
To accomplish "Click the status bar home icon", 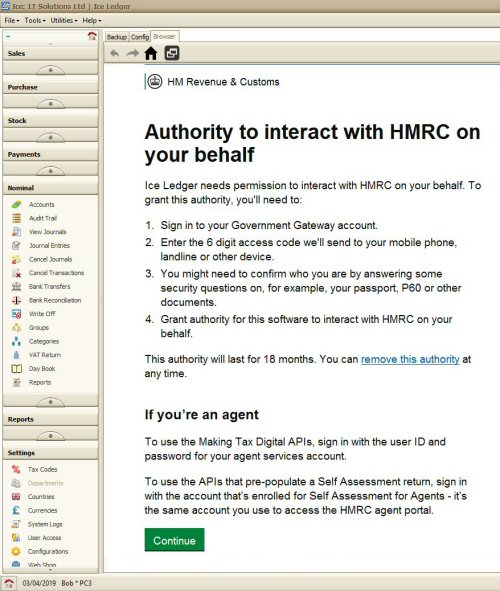I will (9, 583).
